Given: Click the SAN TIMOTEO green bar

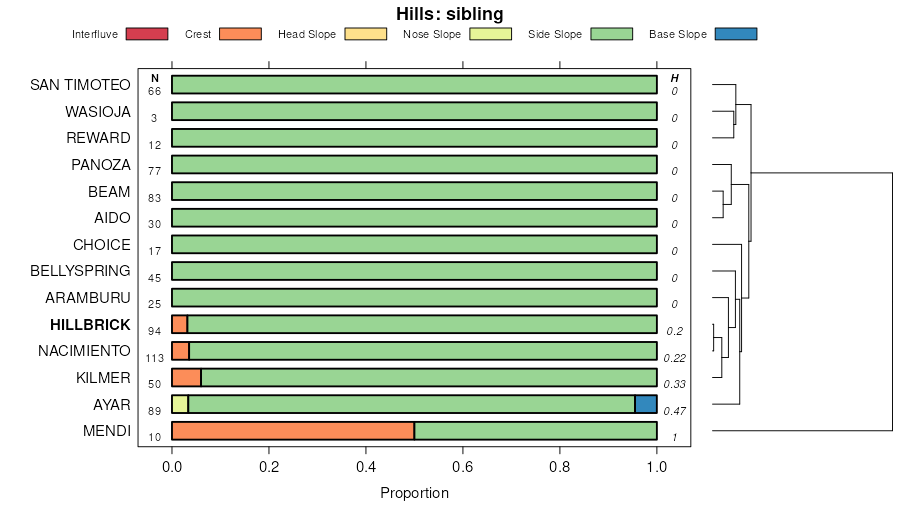Looking at the screenshot, I should point(414,84).
